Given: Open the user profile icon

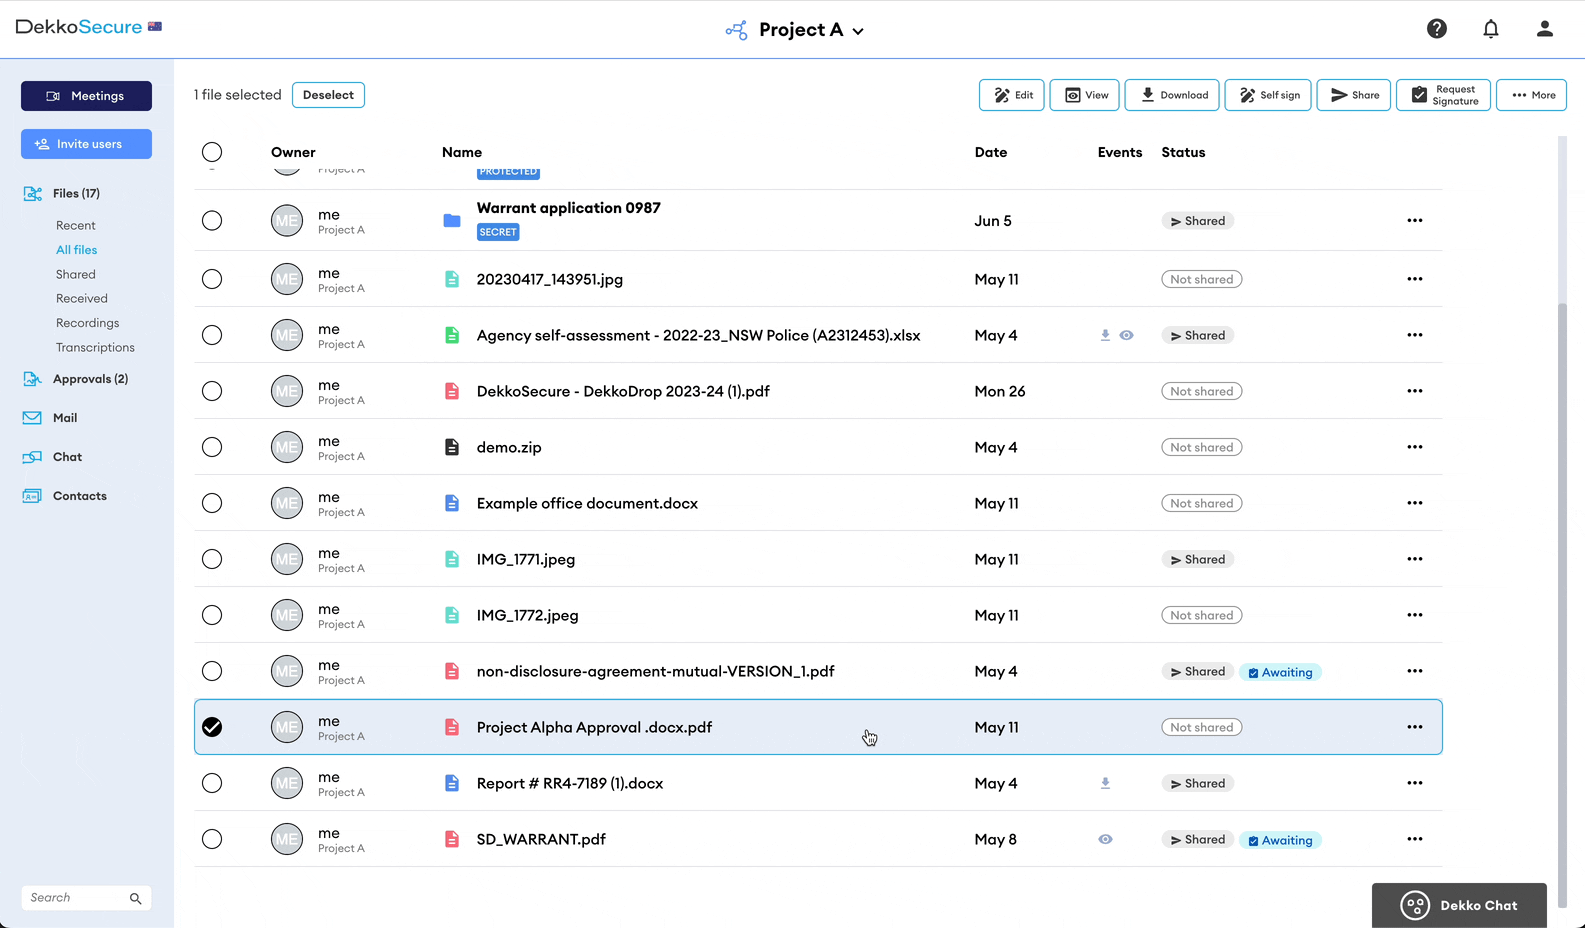Looking at the screenshot, I should click(1545, 29).
